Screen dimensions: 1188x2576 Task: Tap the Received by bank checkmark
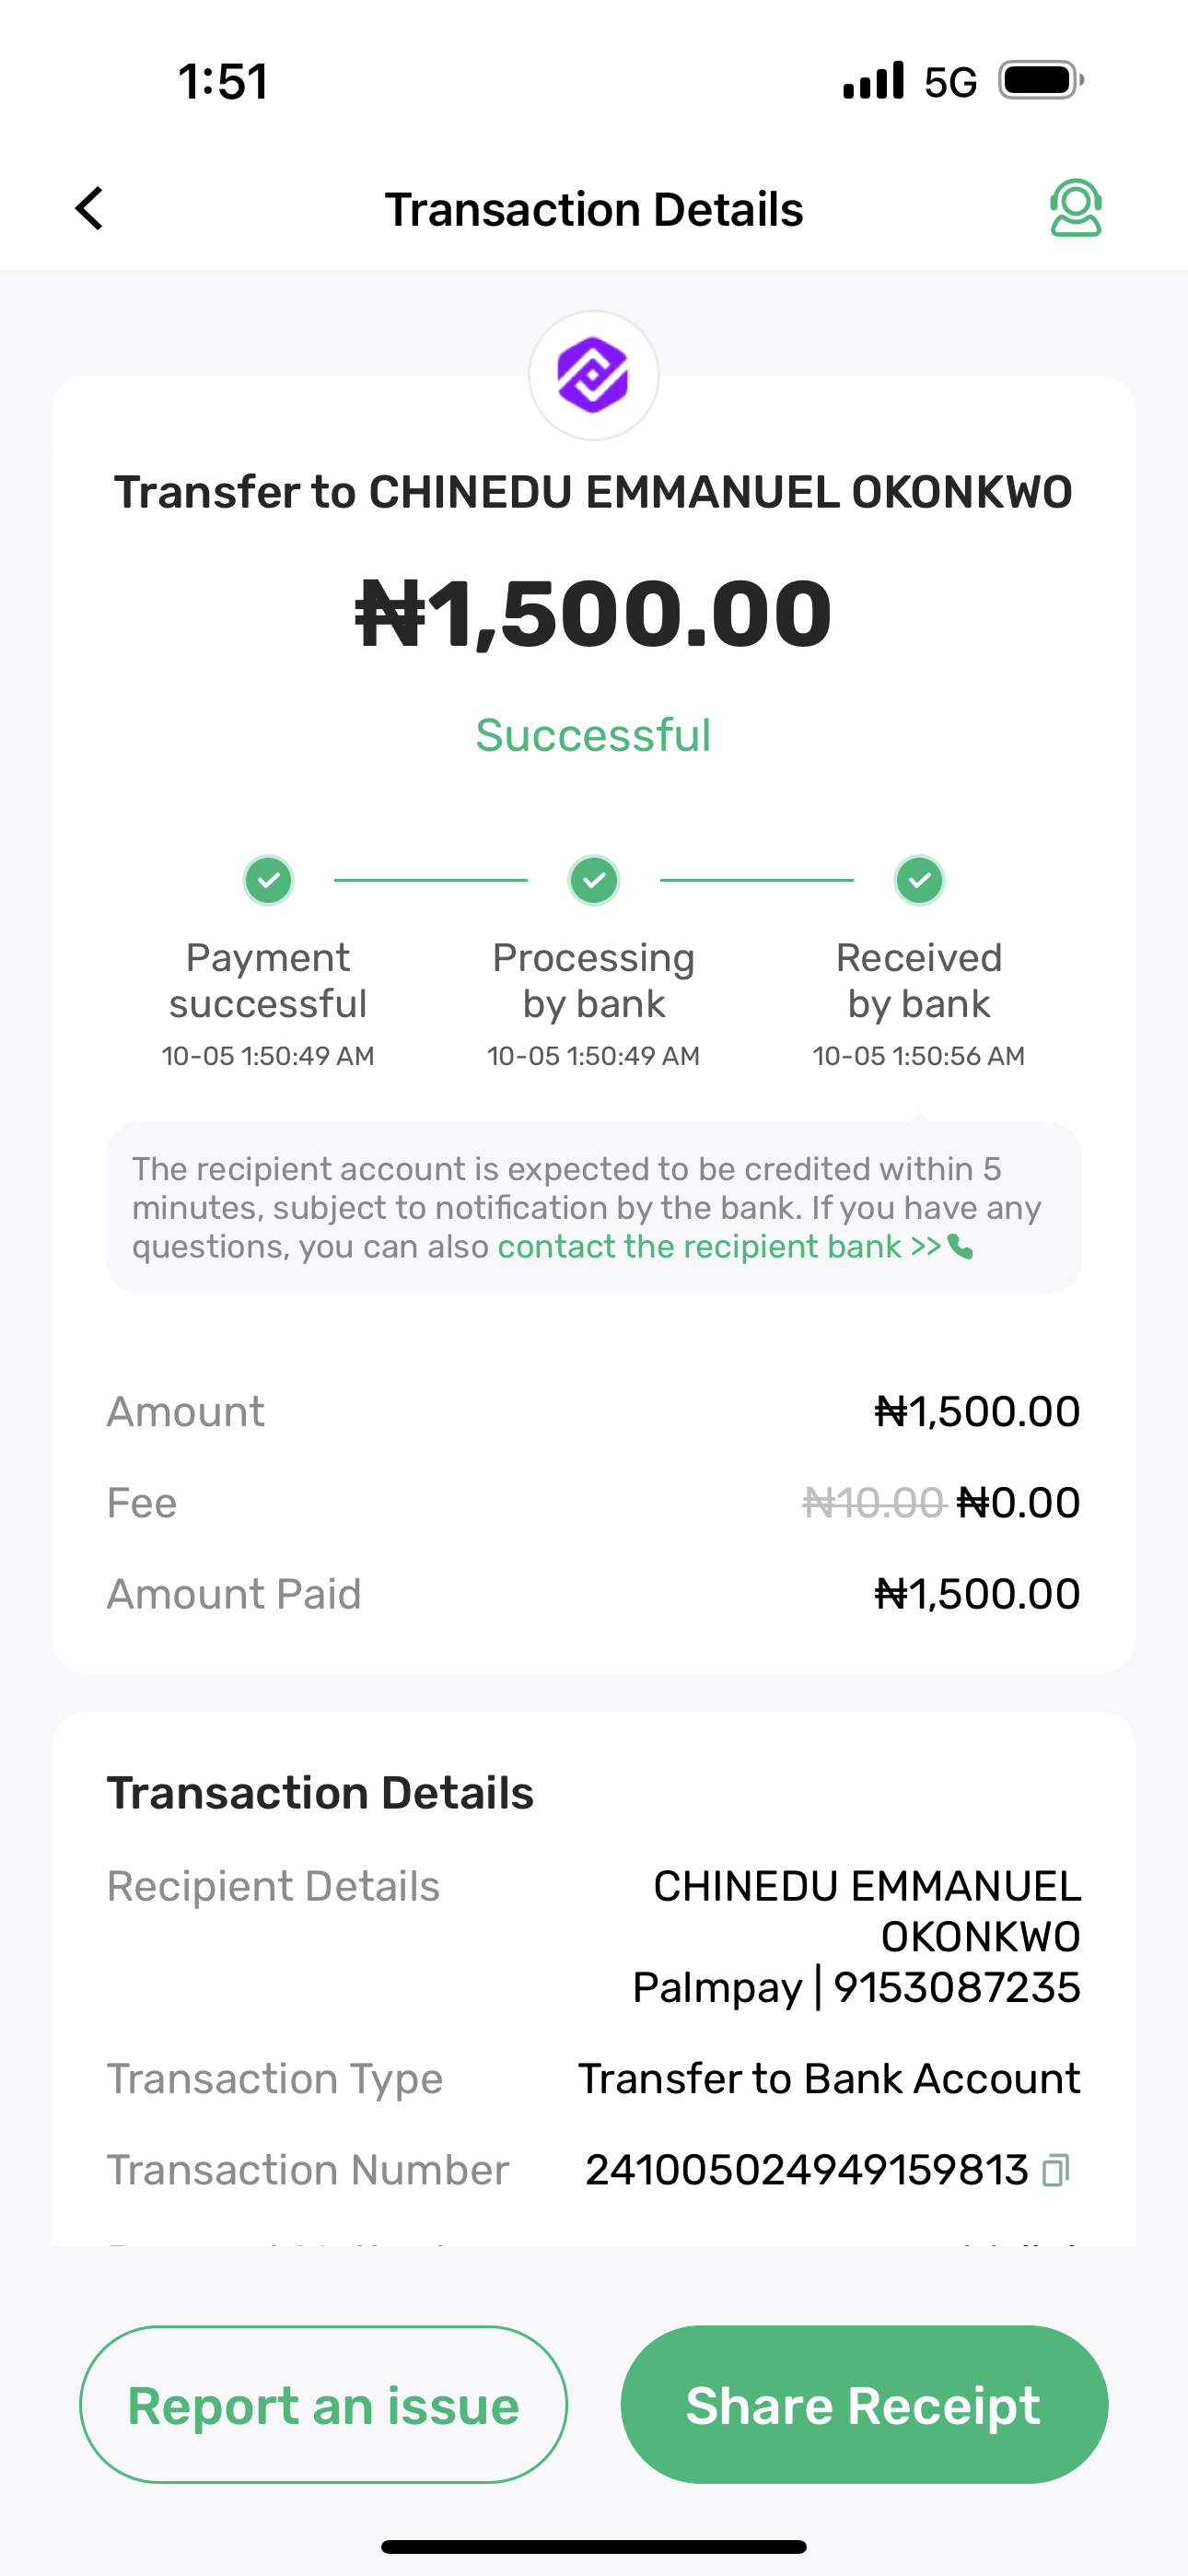919,880
